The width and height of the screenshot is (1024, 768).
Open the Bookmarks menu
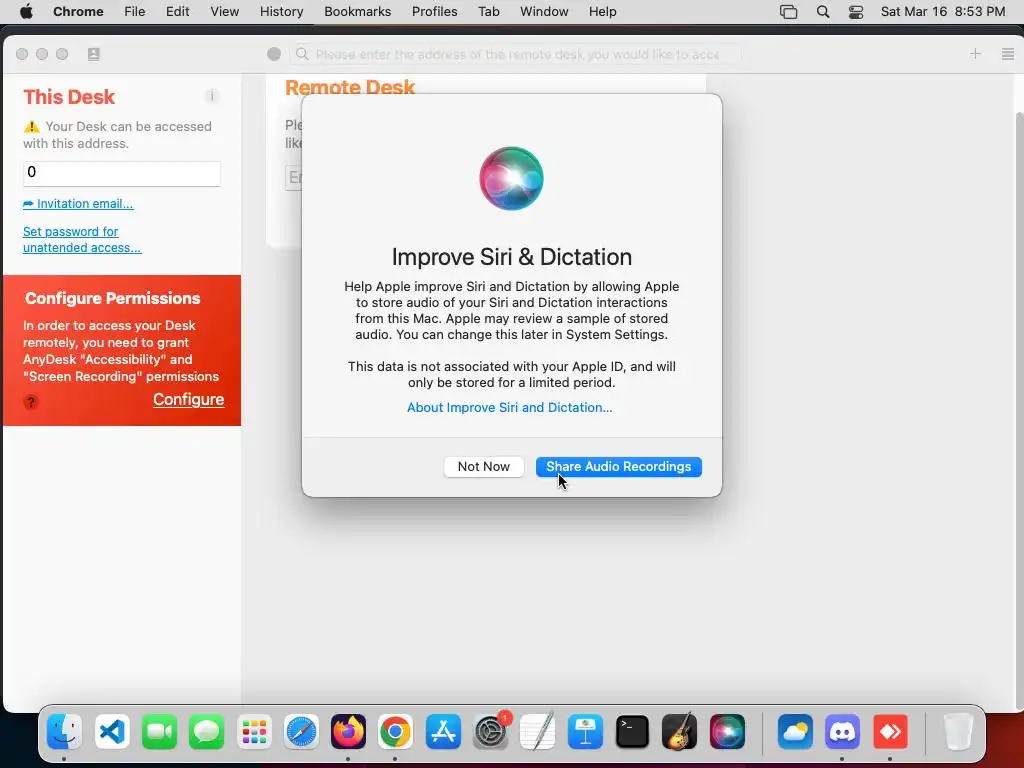pos(357,12)
